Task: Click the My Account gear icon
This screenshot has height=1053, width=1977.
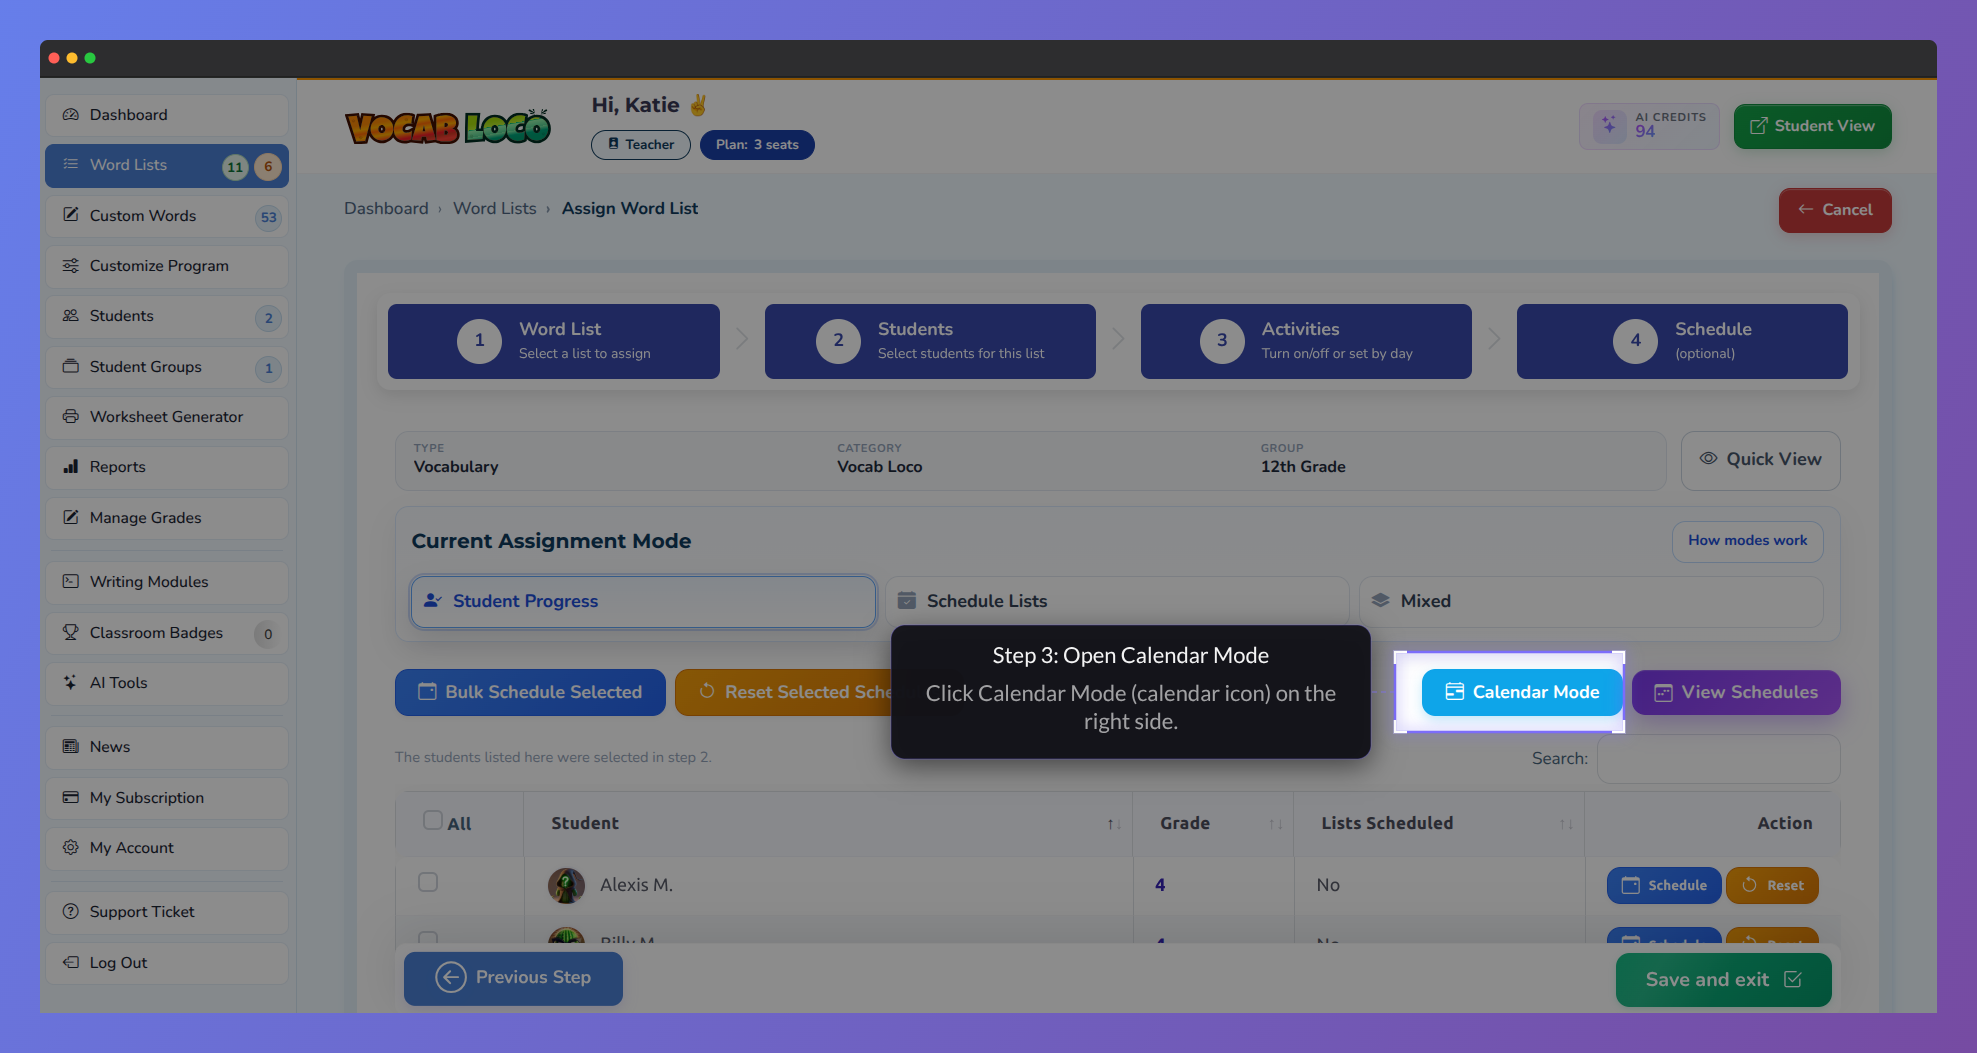Action: 71,848
